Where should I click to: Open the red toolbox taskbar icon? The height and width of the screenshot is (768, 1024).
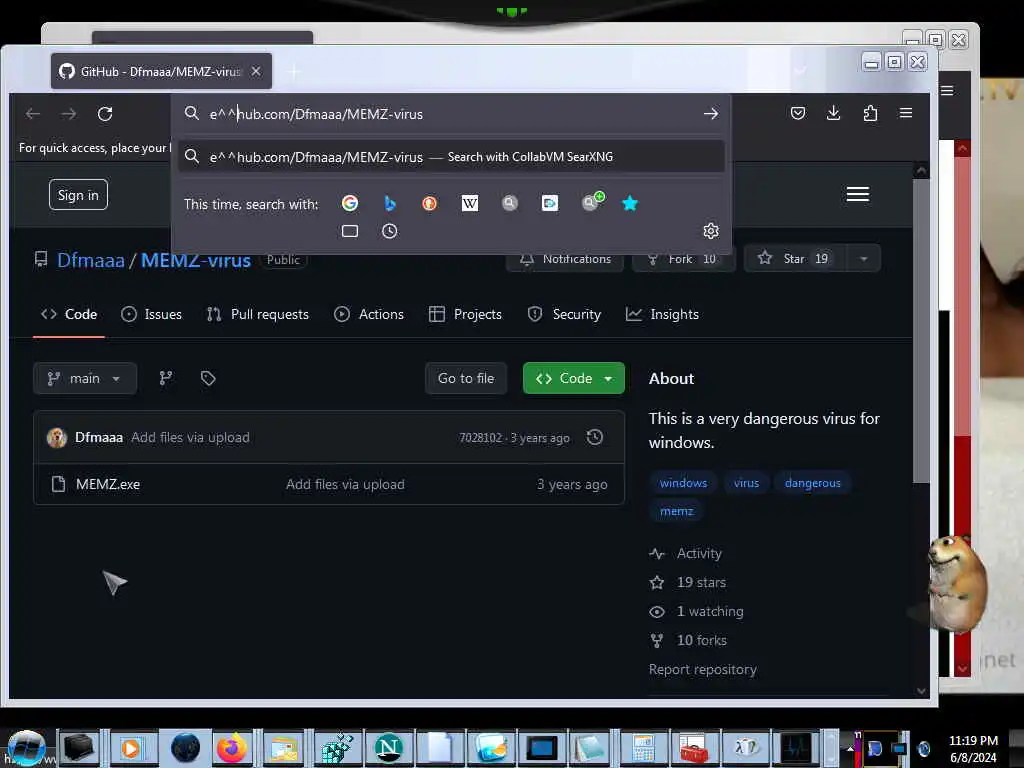pyautogui.click(x=693, y=748)
